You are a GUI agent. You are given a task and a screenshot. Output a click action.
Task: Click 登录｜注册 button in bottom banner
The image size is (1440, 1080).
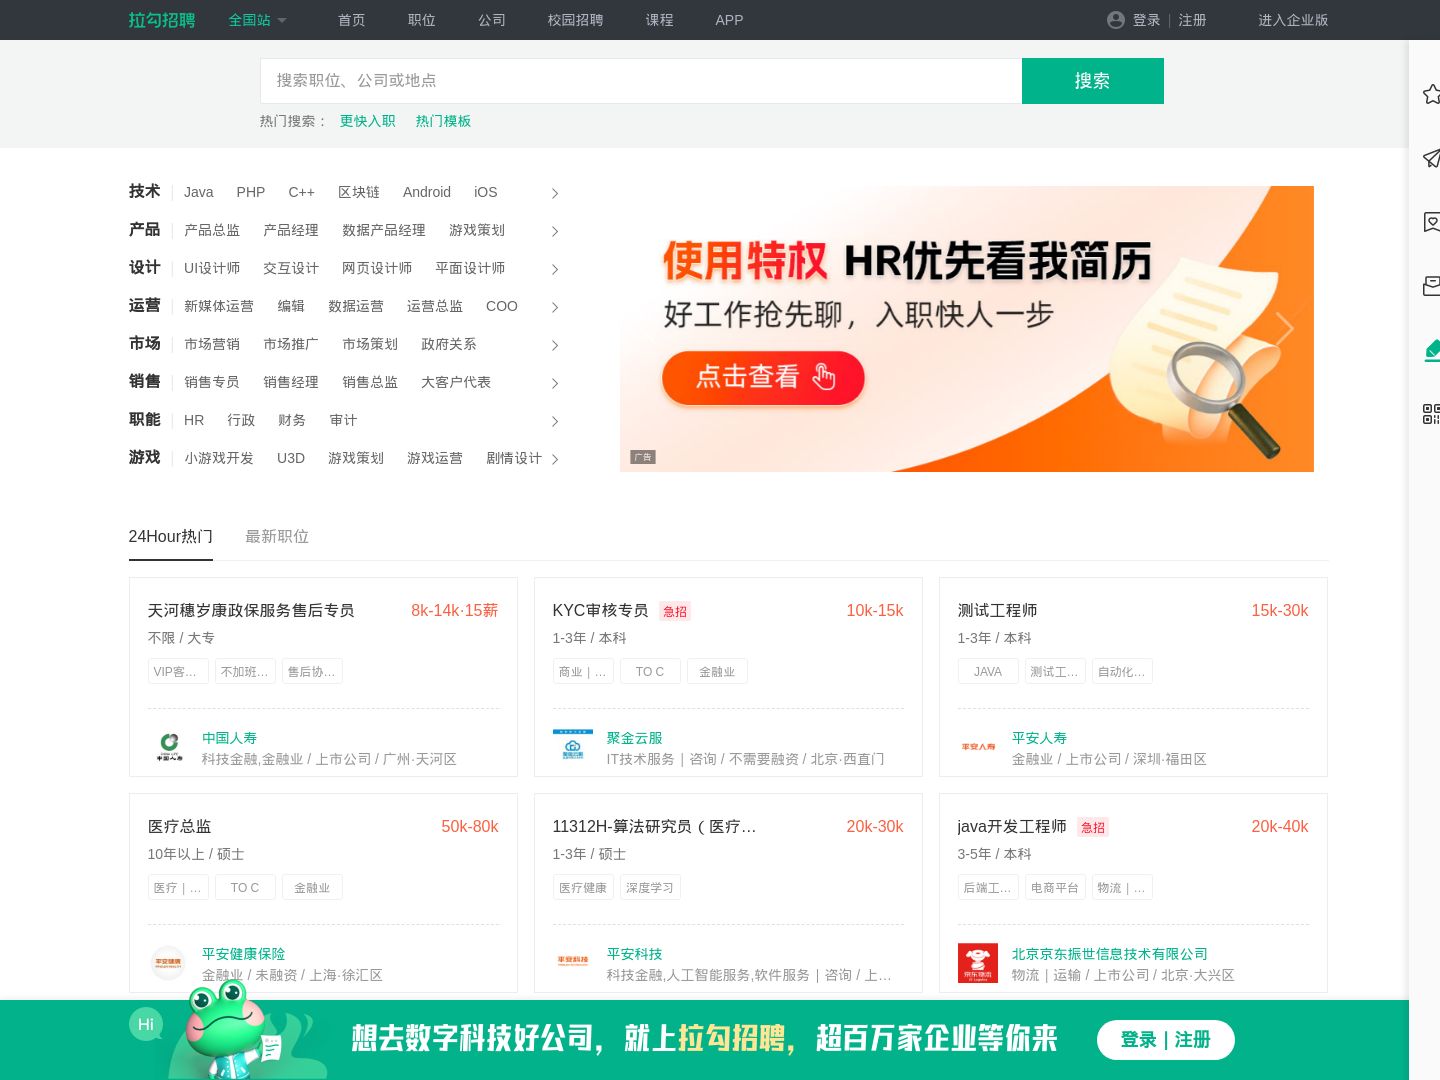coord(1166,1039)
